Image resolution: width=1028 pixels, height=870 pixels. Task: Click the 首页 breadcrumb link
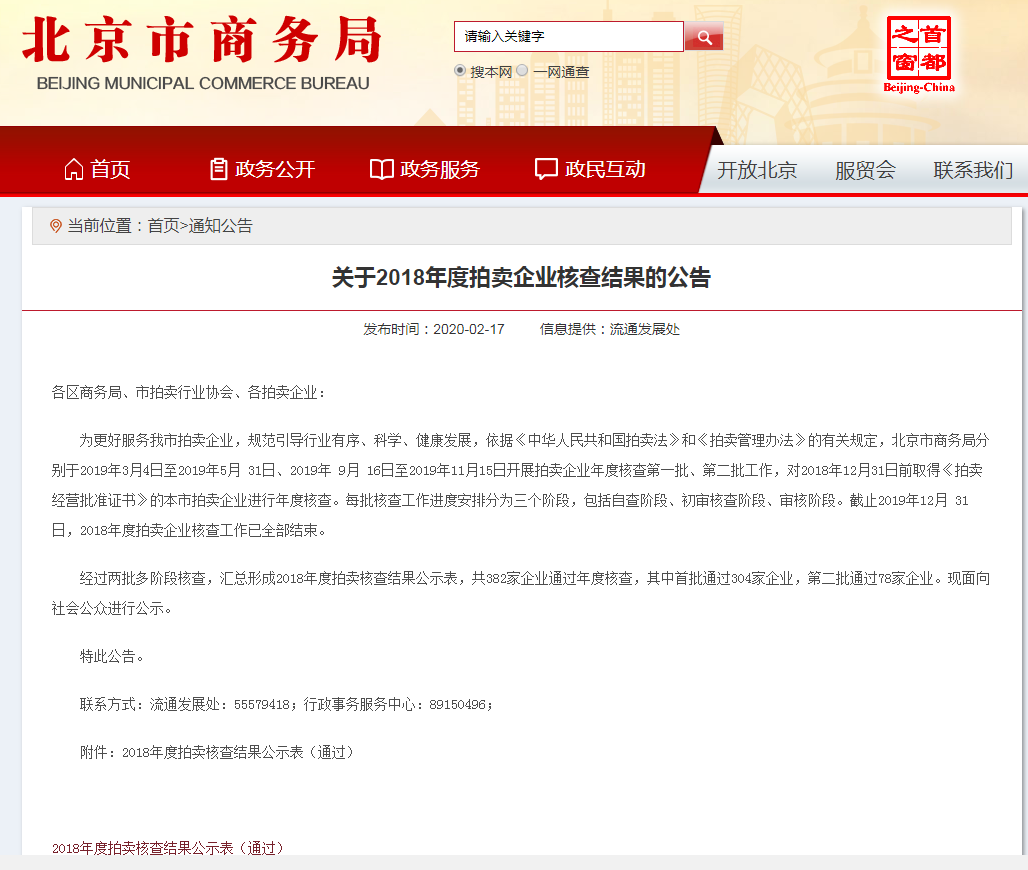point(163,226)
